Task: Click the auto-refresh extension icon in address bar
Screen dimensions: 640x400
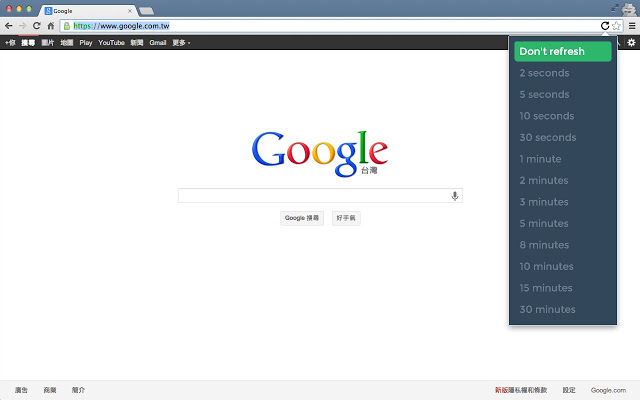Action: 605,26
